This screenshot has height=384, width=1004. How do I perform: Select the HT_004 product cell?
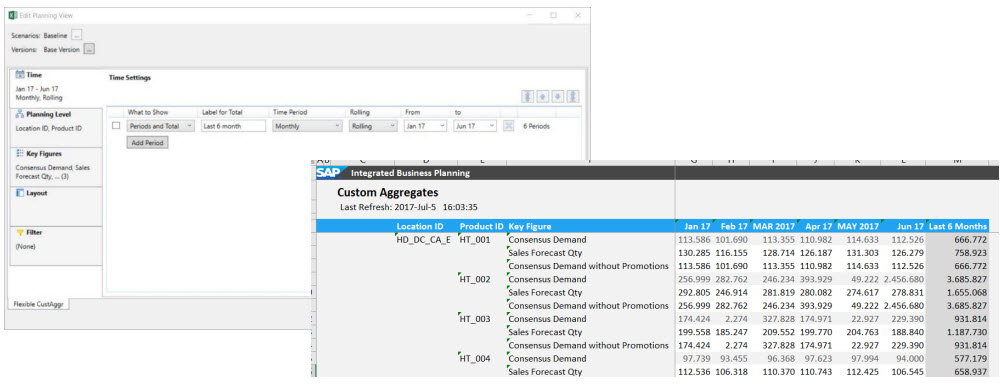pos(474,358)
